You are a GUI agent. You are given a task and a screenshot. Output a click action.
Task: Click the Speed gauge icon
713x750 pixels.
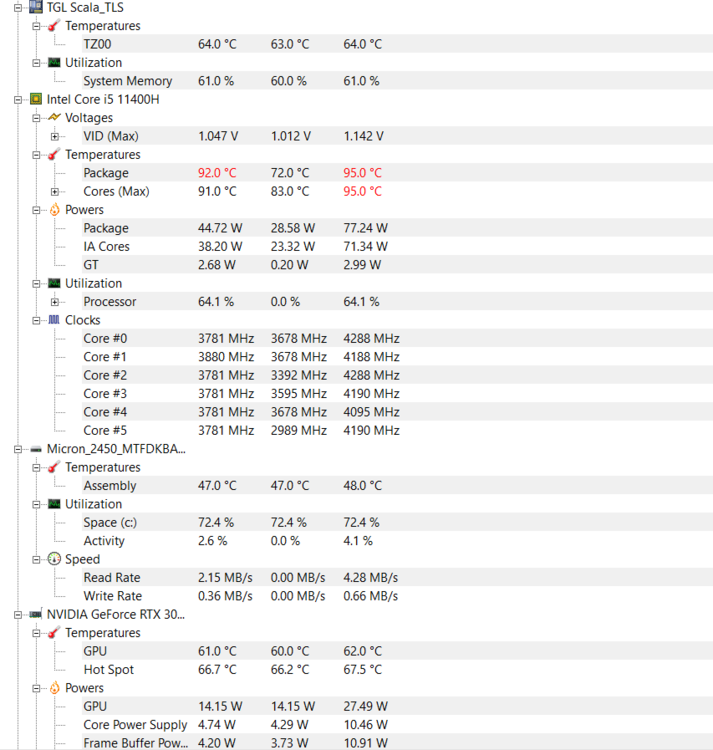[x=55, y=559]
